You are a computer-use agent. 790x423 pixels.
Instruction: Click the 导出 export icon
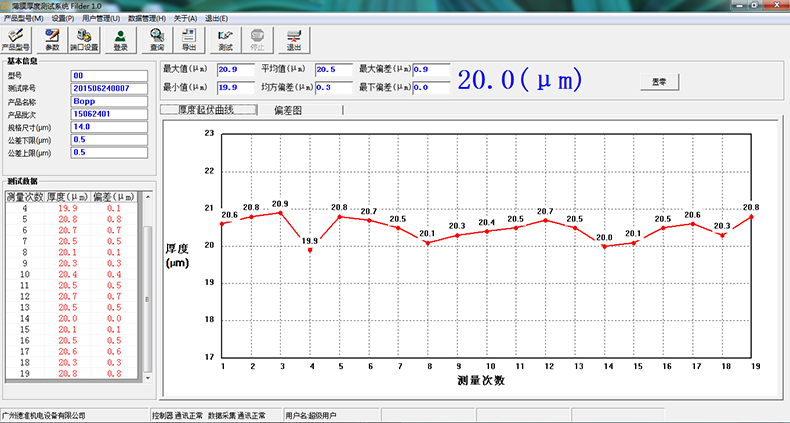tap(188, 39)
